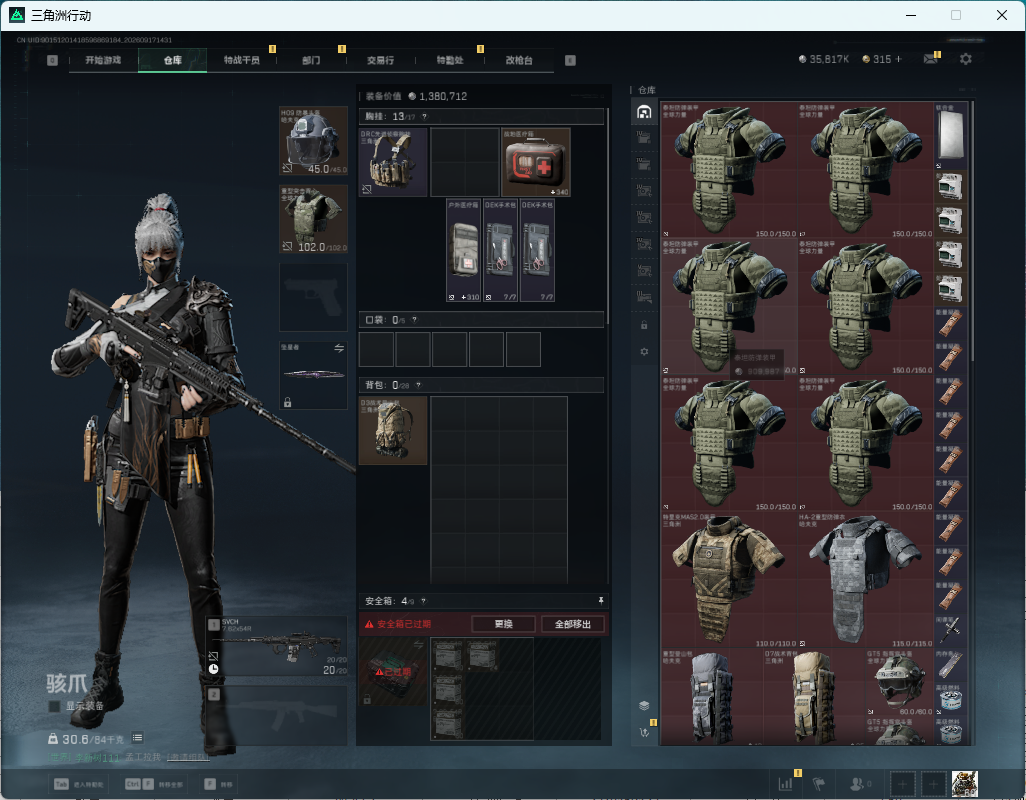Select the equipped armor slot showing 102.0

click(313, 219)
